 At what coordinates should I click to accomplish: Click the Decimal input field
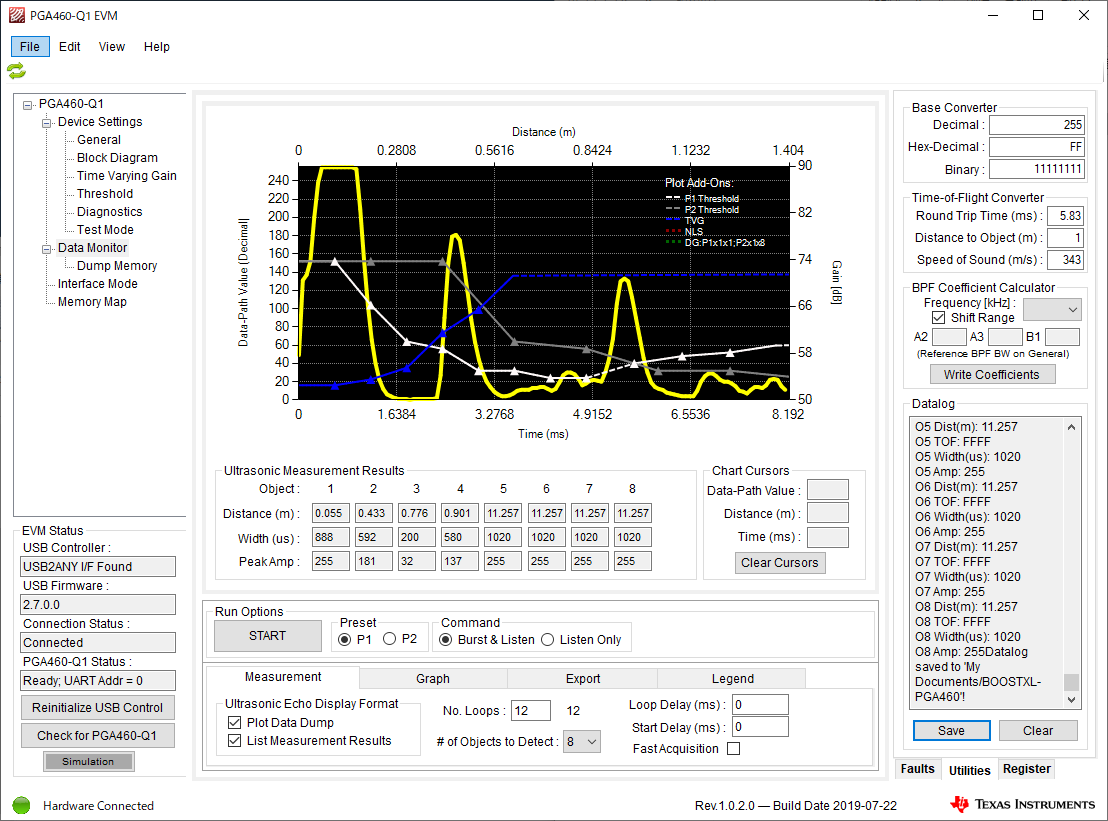[1037, 125]
